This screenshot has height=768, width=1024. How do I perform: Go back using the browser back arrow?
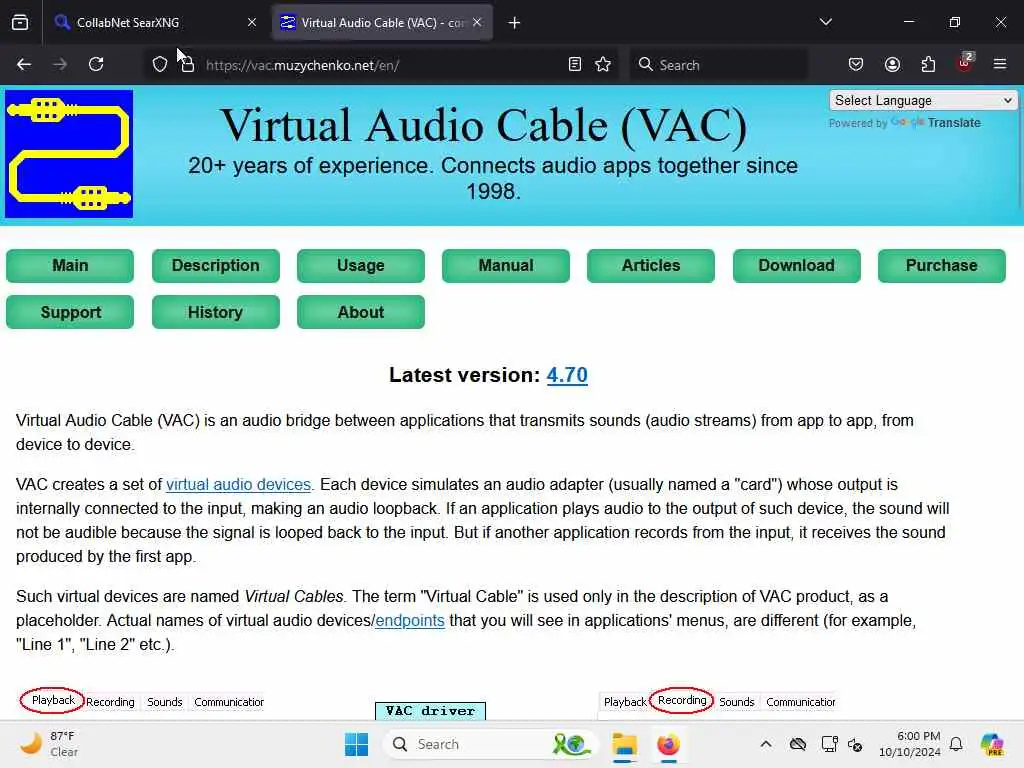pos(24,64)
